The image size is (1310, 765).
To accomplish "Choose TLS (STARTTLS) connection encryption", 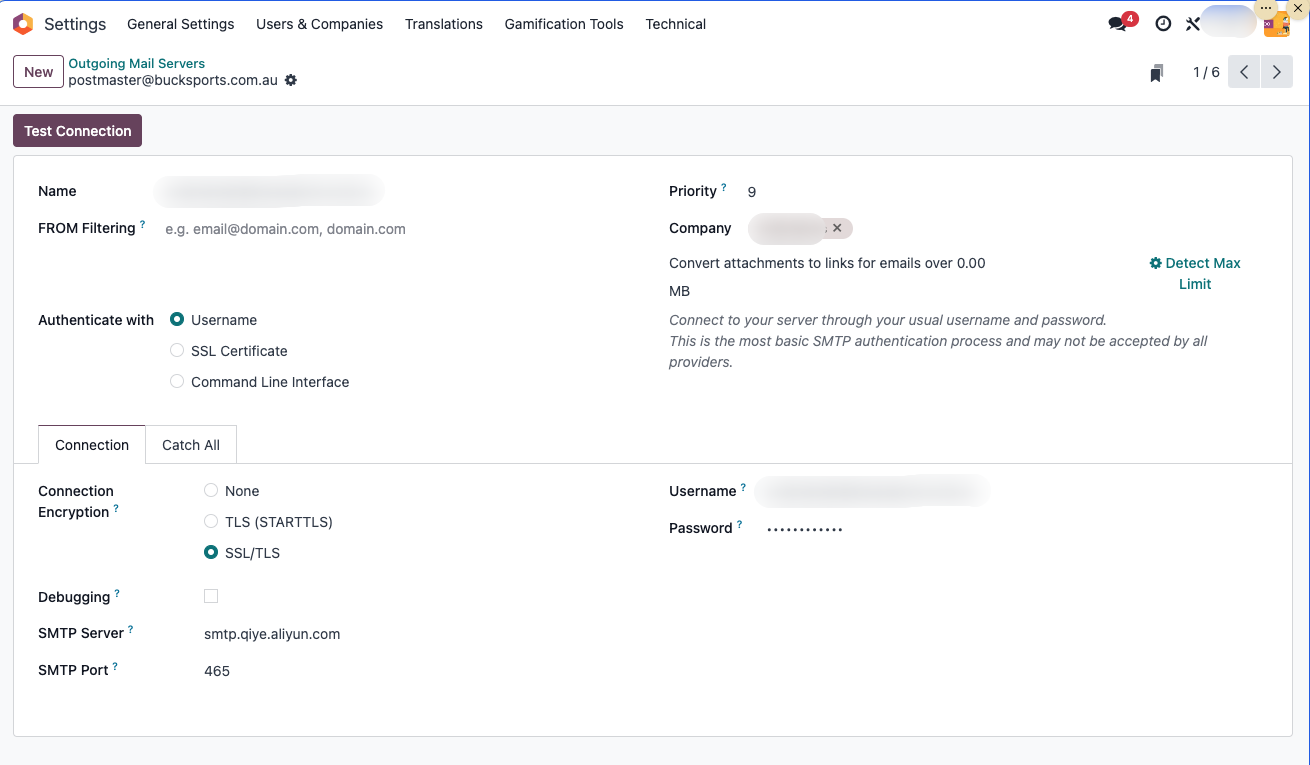I will coord(211,522).
